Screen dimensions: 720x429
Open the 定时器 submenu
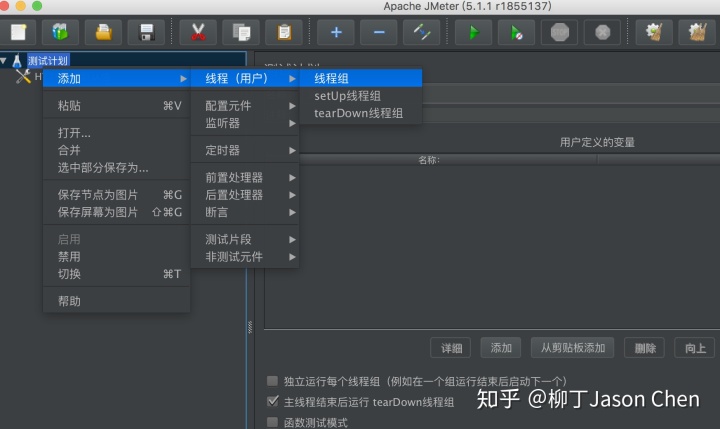point(245,150)
